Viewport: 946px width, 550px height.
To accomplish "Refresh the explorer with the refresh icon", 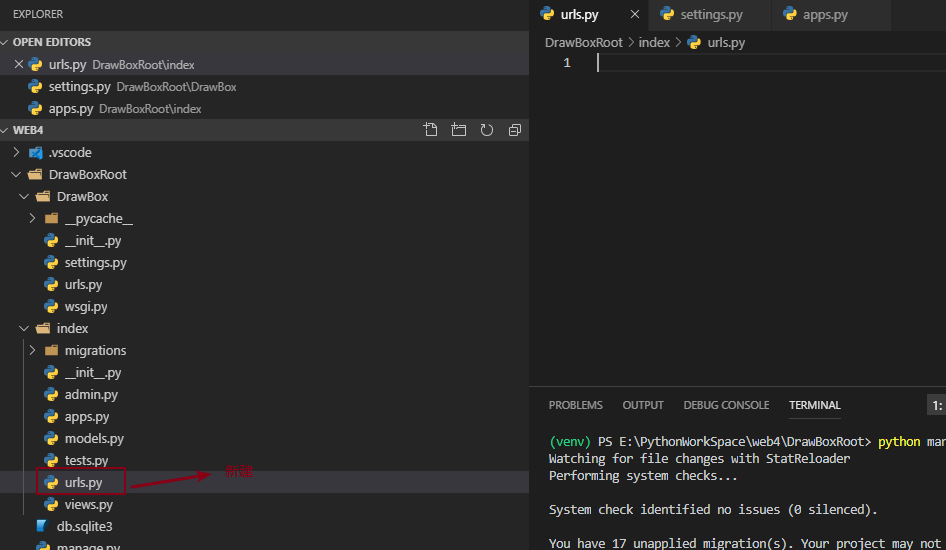I will [486, 130].
